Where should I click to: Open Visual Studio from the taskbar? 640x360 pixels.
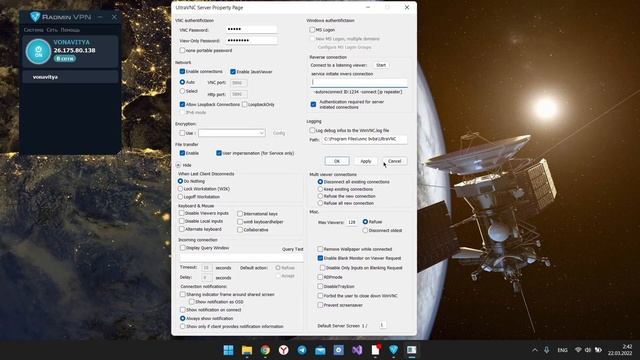click(357, 350)
